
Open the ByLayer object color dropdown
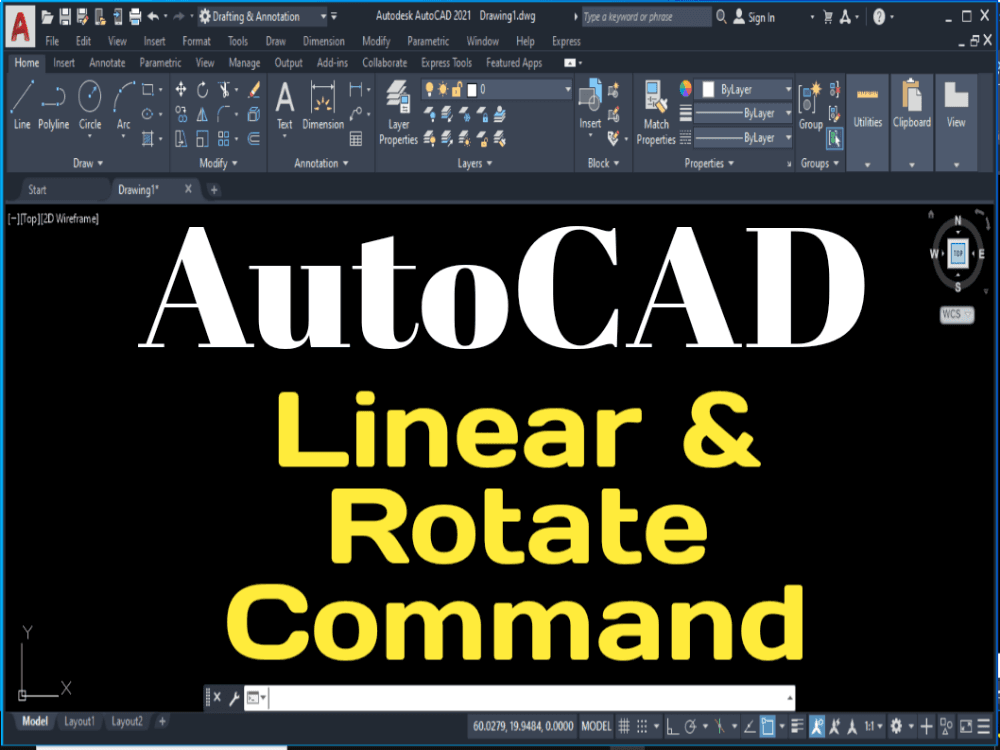pos(744,90)
